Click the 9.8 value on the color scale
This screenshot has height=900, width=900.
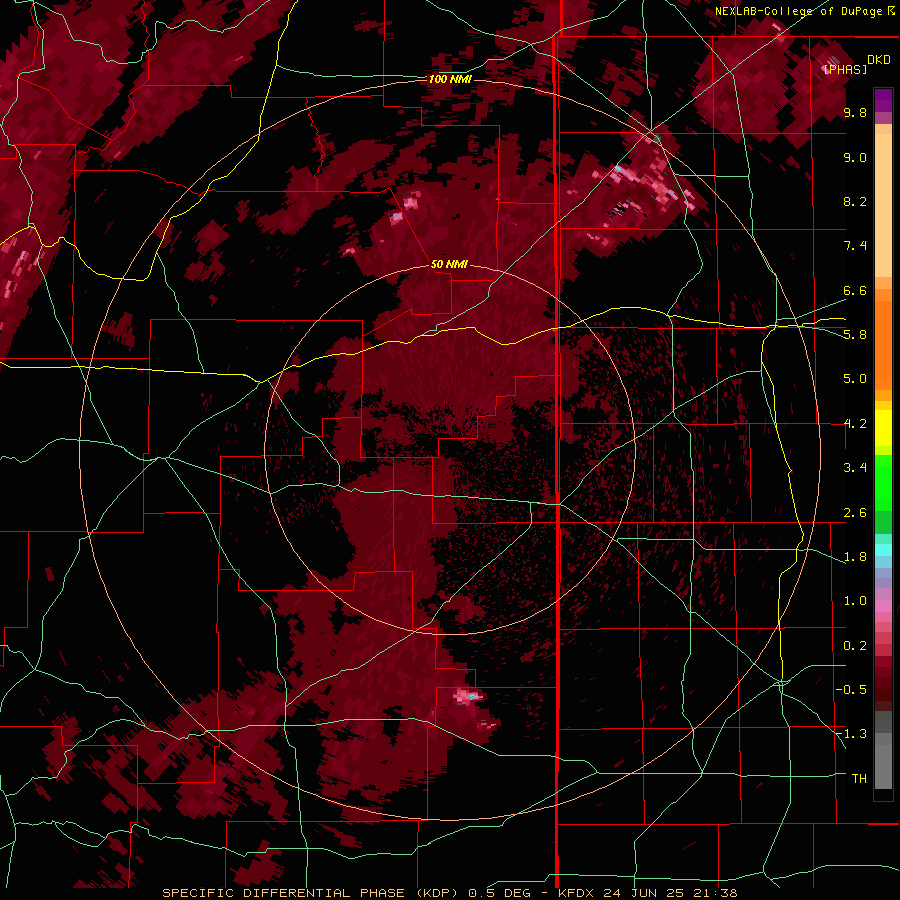[x=855, y=112]
